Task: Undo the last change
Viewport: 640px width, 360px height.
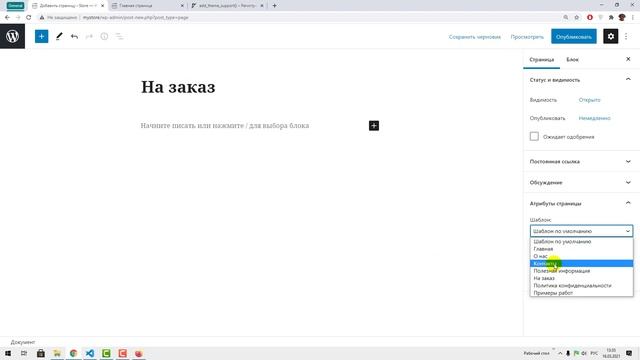Action: [x=74, y=36]
